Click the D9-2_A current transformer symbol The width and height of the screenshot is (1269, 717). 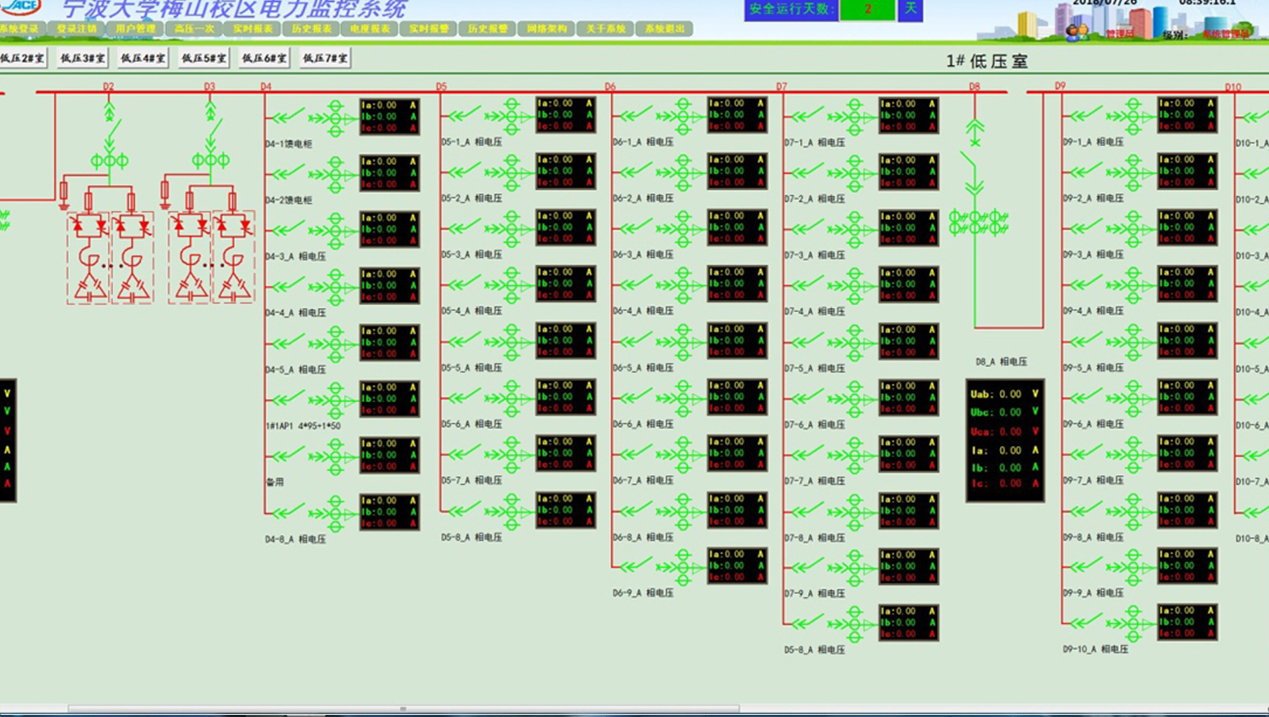tap(1134, 172)
